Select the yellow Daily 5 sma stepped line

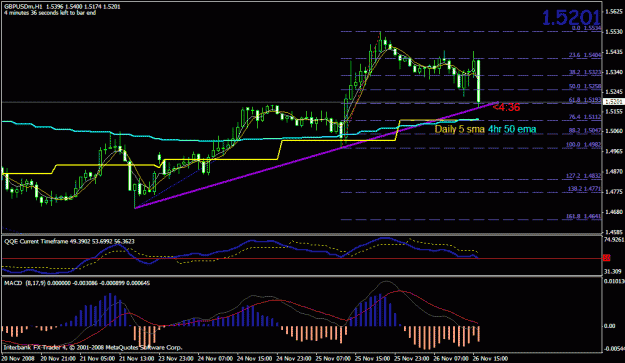(x=239, y=159)
